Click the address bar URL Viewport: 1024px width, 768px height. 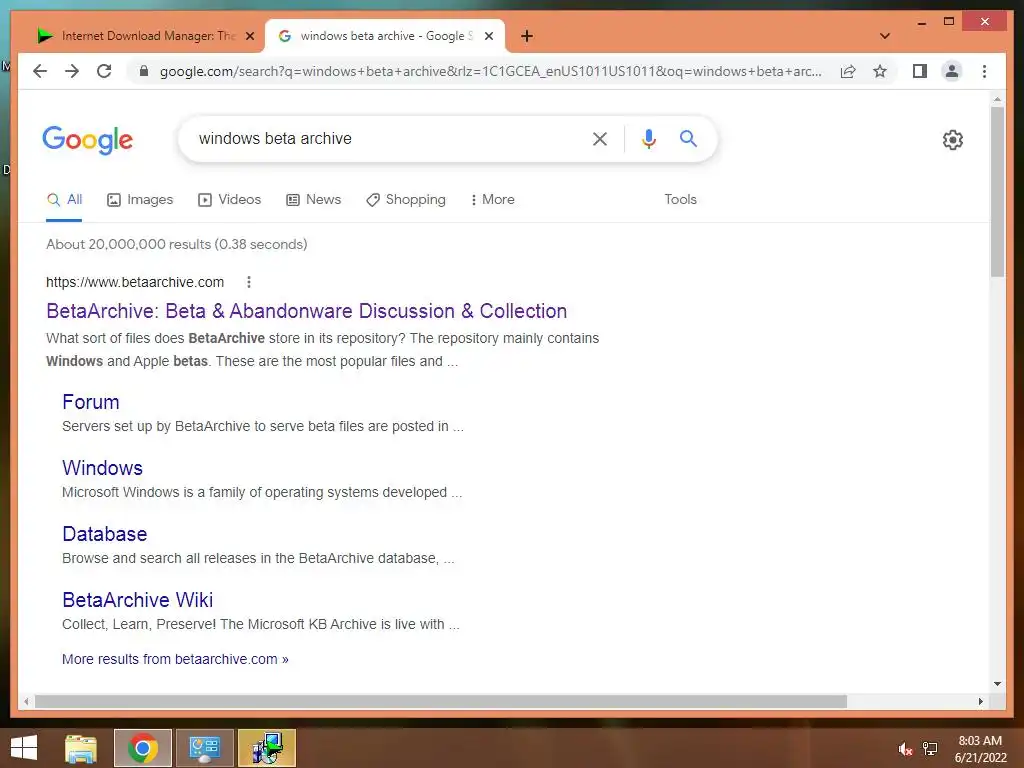(x=490, y=71)
